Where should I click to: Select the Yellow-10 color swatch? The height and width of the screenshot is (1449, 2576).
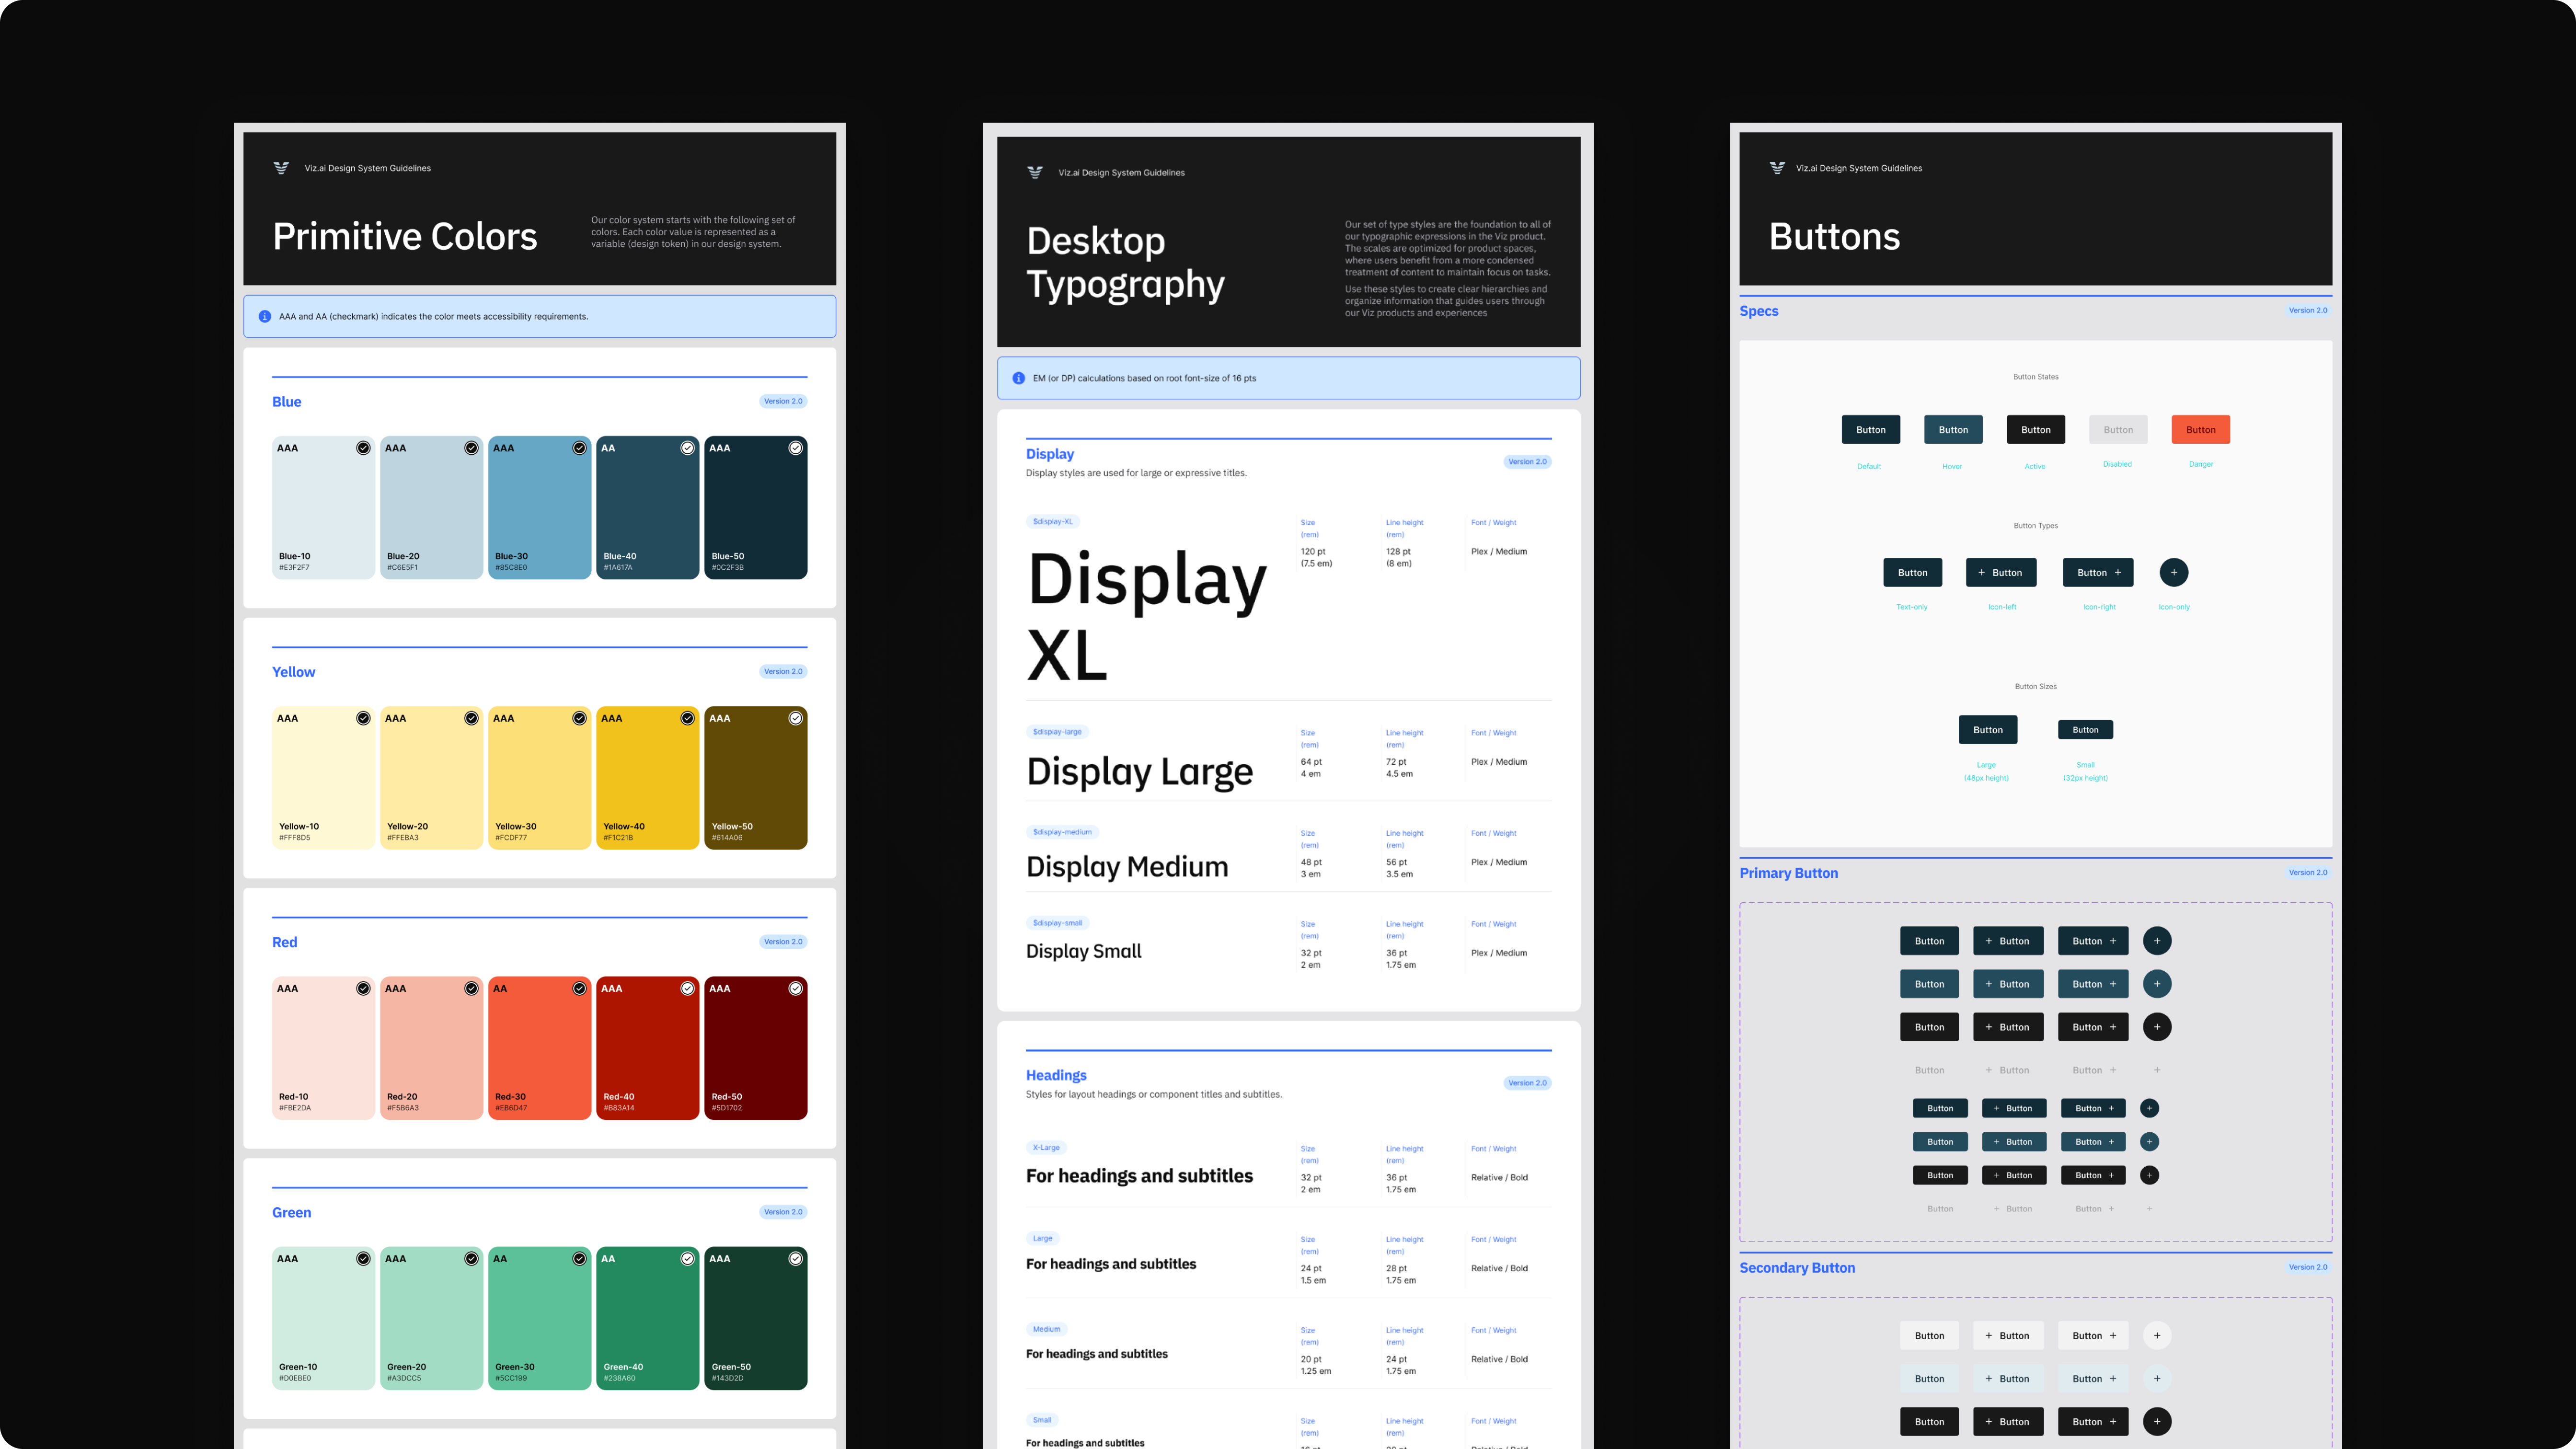pyautogui.click(x=323, y=778)
